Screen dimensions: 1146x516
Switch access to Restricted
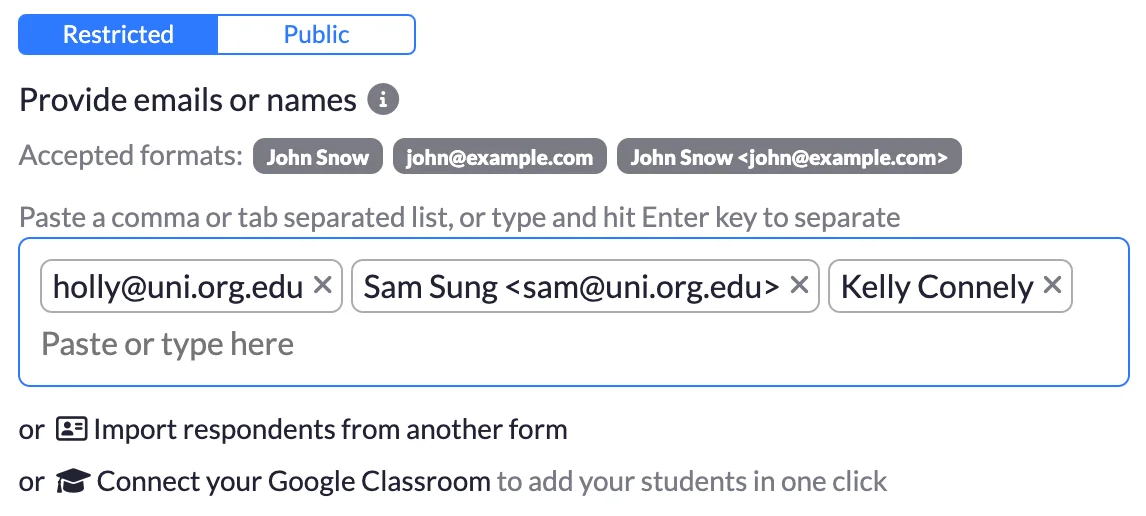[x=118, y=35]
